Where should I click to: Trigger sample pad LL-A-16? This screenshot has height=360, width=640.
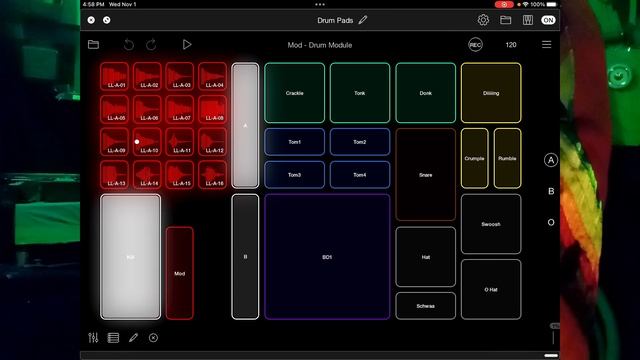[213, 175]
